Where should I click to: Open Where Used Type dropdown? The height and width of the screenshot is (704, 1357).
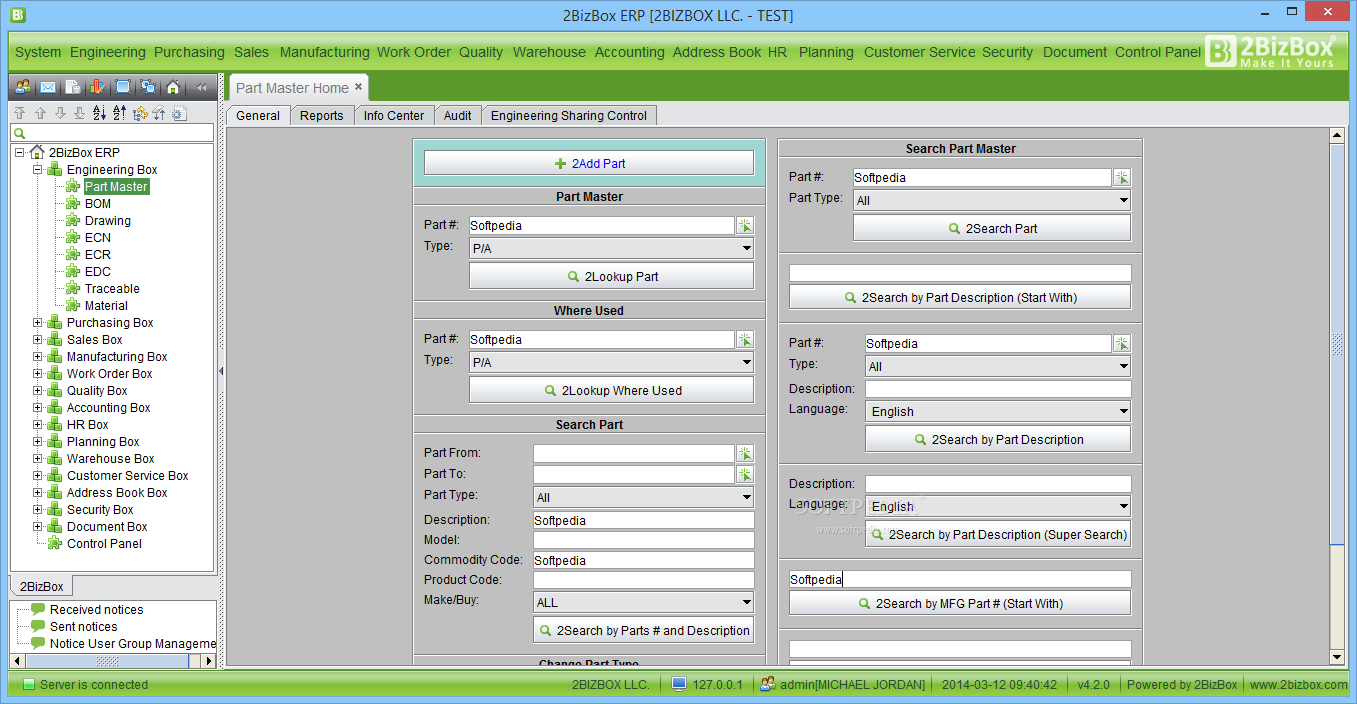[x=611, y=362]
